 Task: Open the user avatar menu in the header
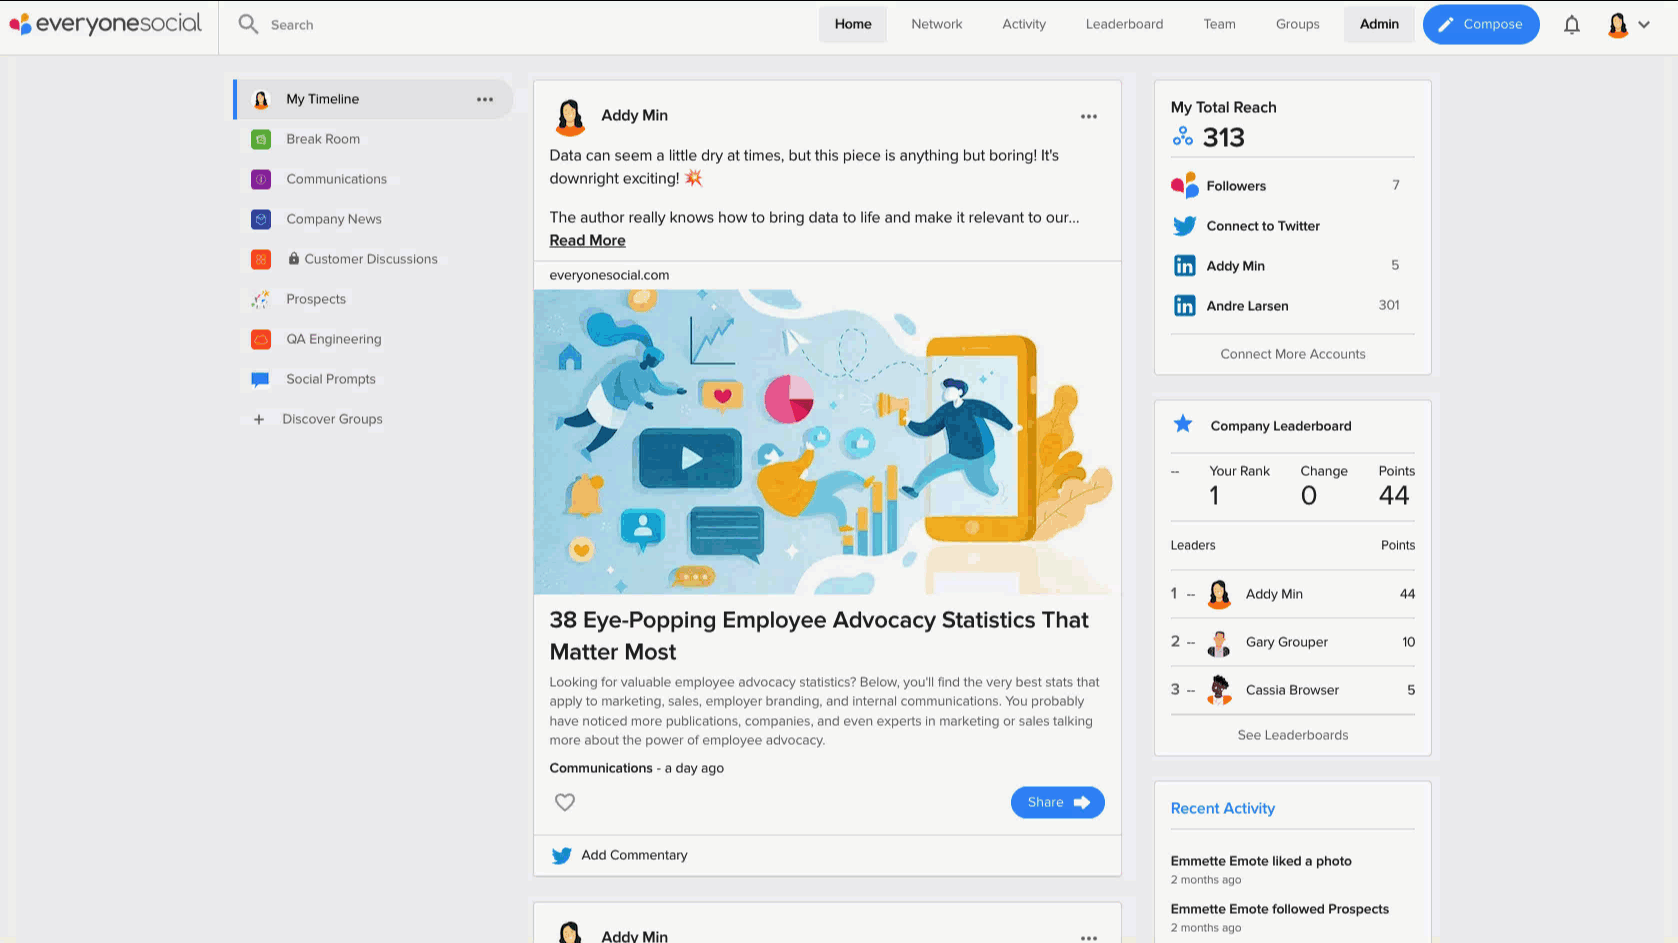pos(1628,25)
